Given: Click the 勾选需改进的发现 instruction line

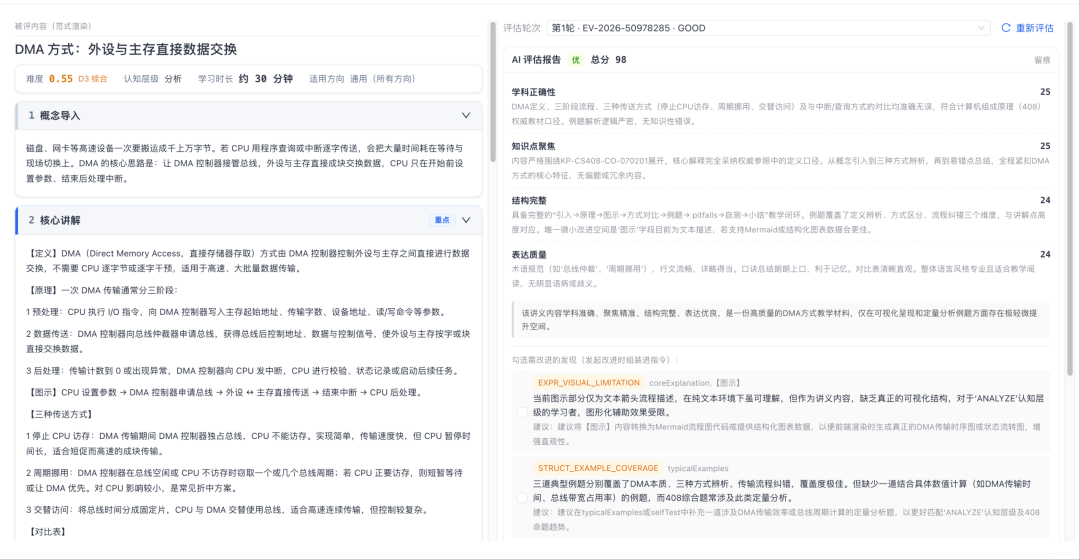Looking at the screenshot, I should [x=595, y=360].
